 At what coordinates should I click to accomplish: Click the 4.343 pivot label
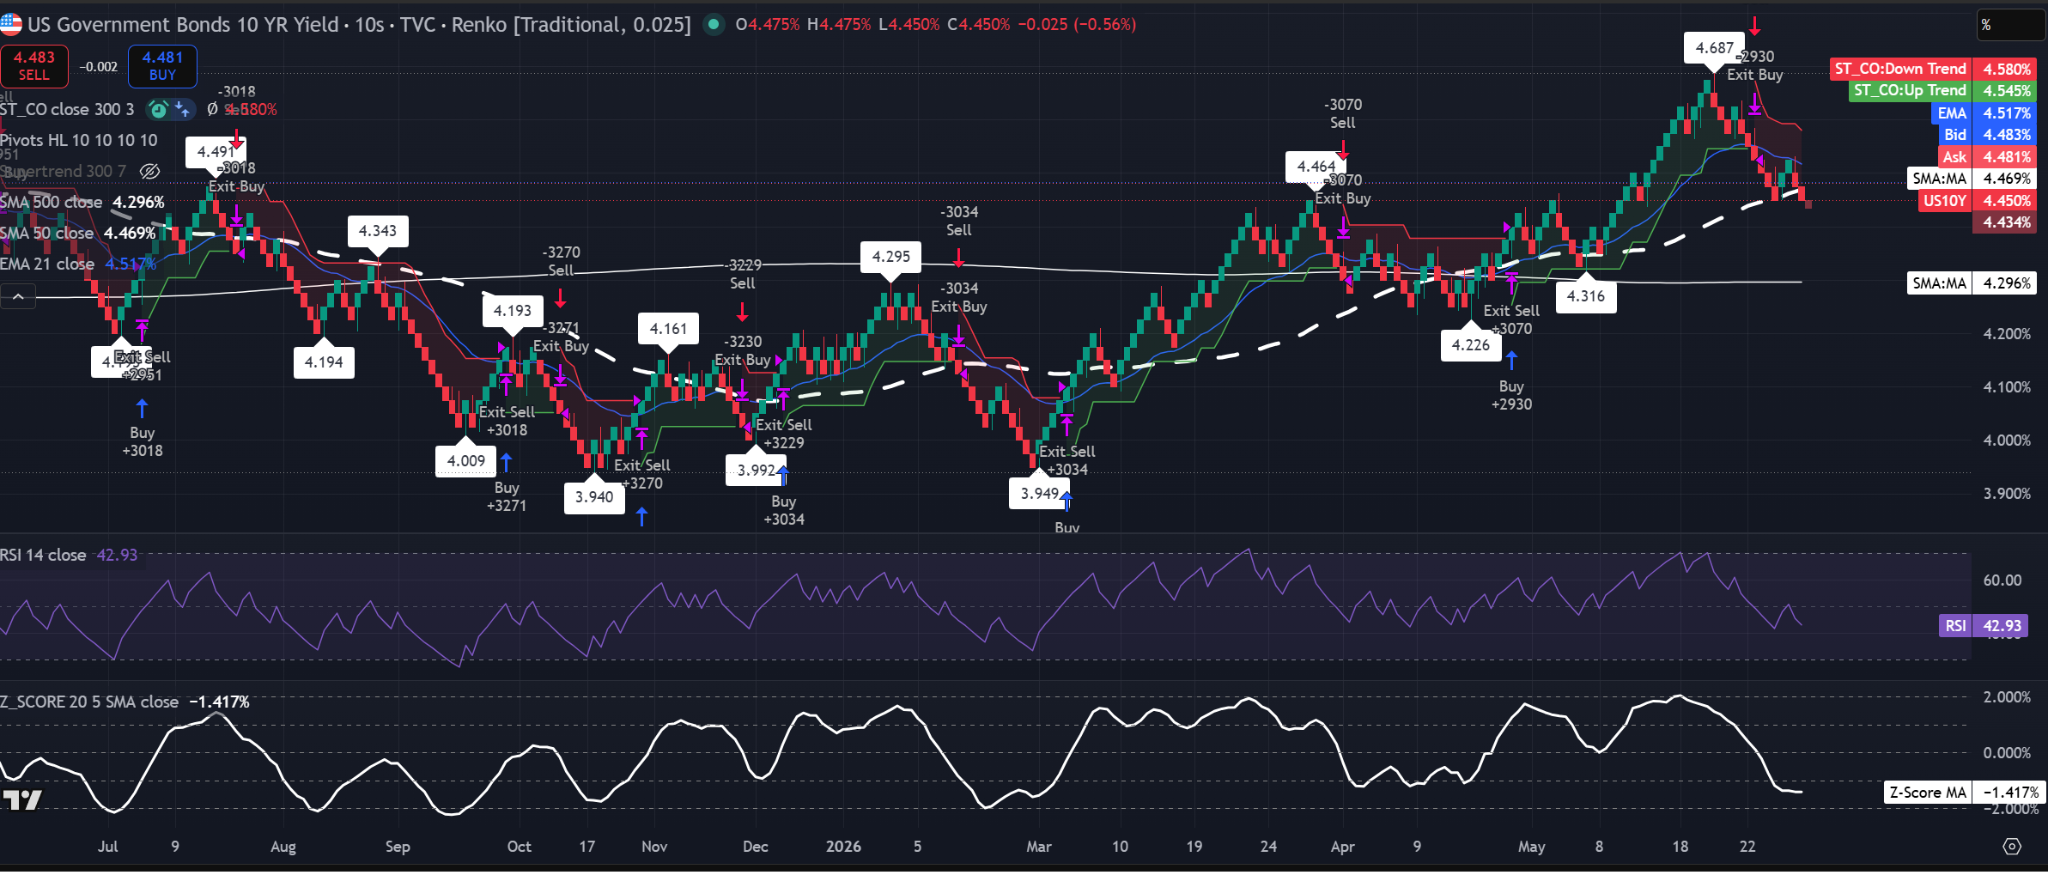[x=378, y=231]
